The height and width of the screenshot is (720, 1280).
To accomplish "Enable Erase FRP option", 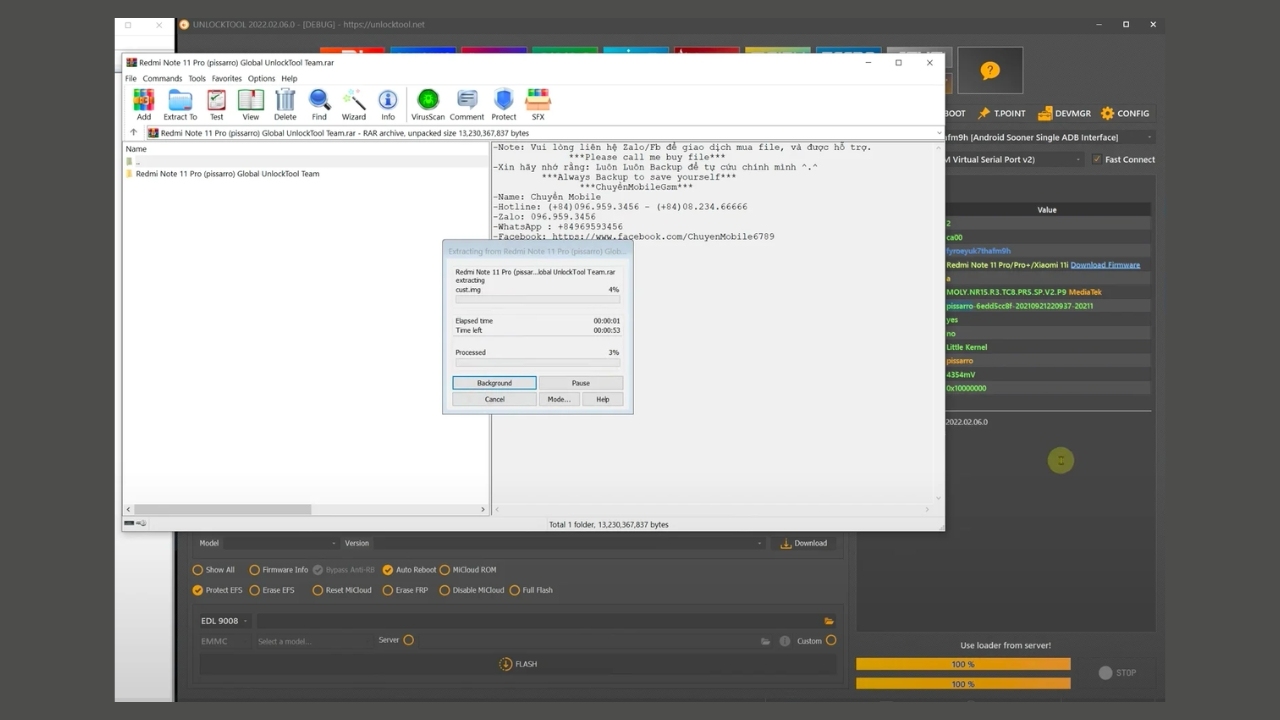I will click(x=388, y=590).
